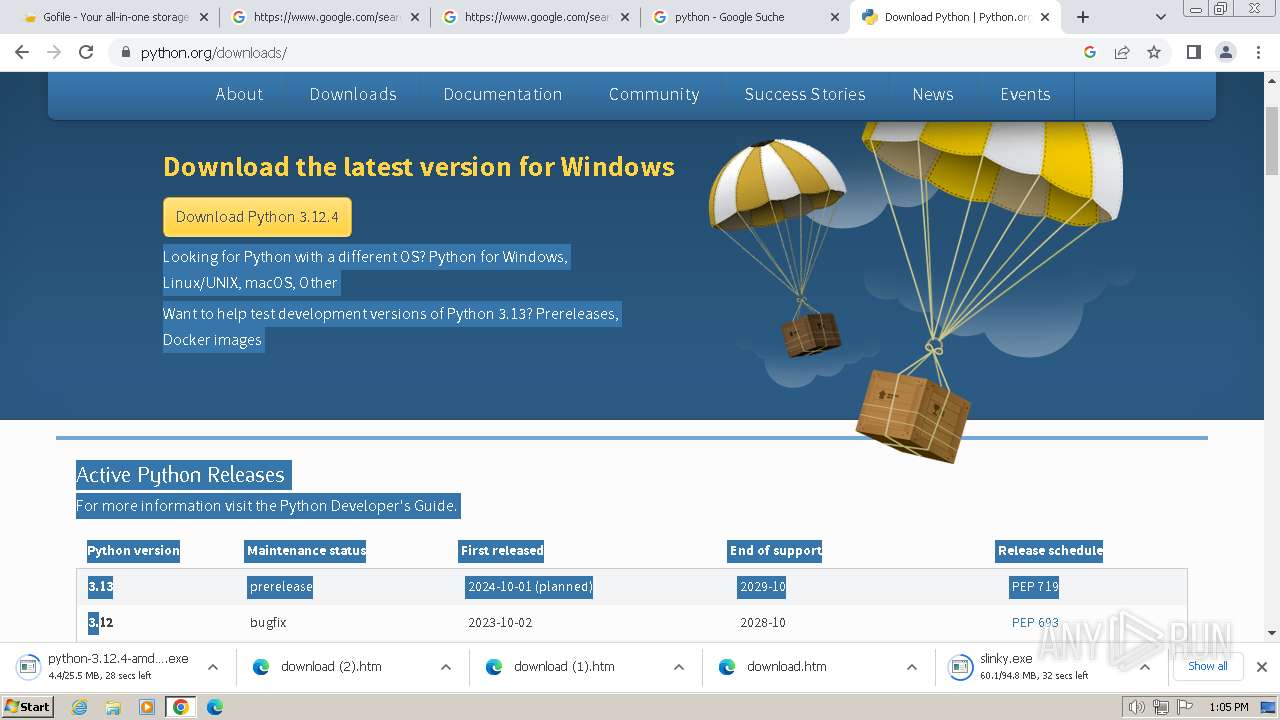Close the downloads bar
This screenshot has height=720, width=1280.
pyautogui.click(x=1261, y=667)
